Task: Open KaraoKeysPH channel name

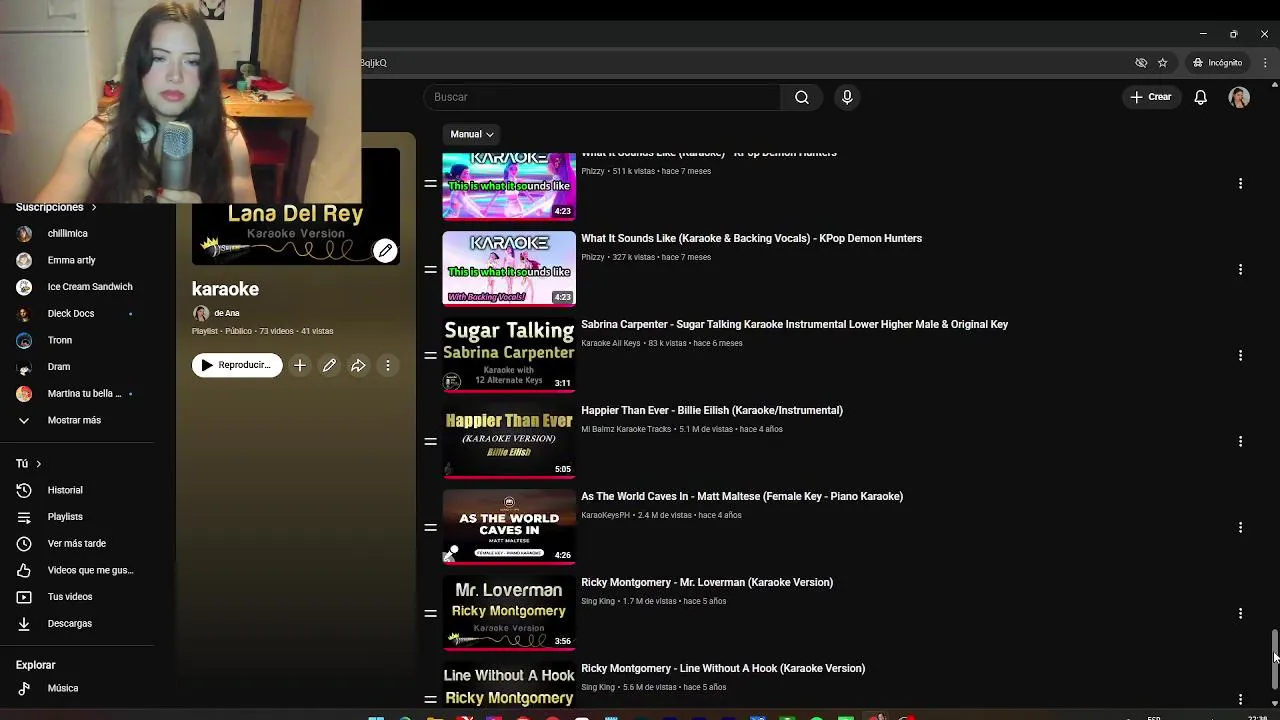Action: point(605,515)
